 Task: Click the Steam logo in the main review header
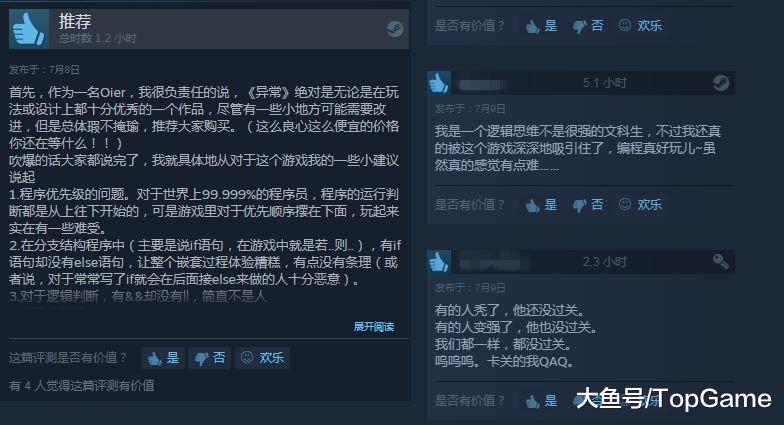(395, 29)
